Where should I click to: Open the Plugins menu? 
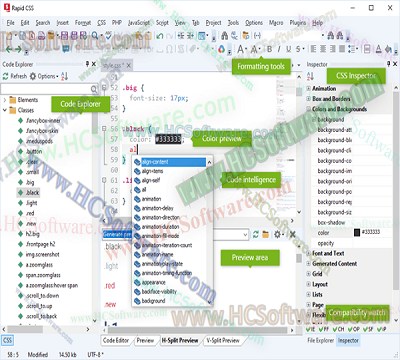(298, 23)
